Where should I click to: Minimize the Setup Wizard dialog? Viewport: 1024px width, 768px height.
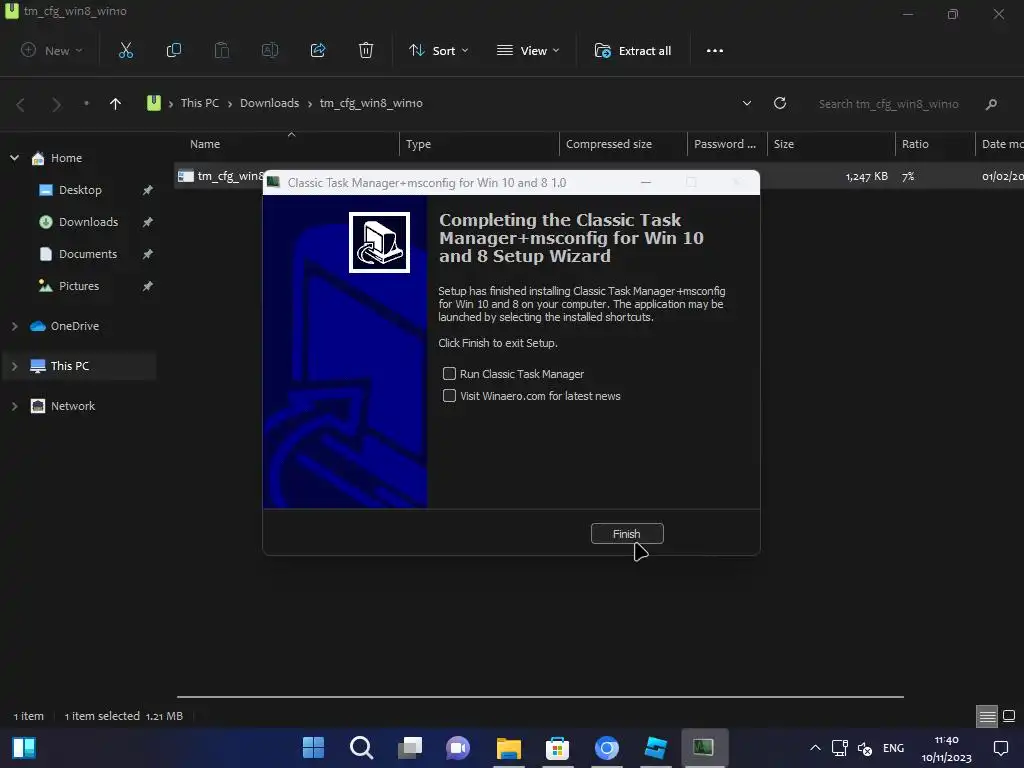pos(646,182)
